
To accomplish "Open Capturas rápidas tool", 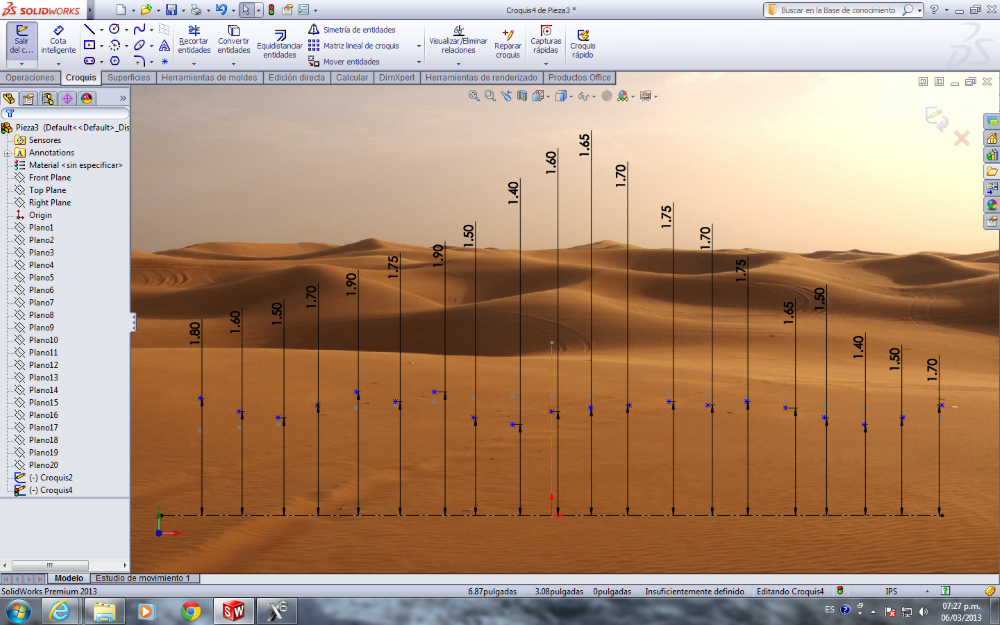I will (x=546, y=40).
